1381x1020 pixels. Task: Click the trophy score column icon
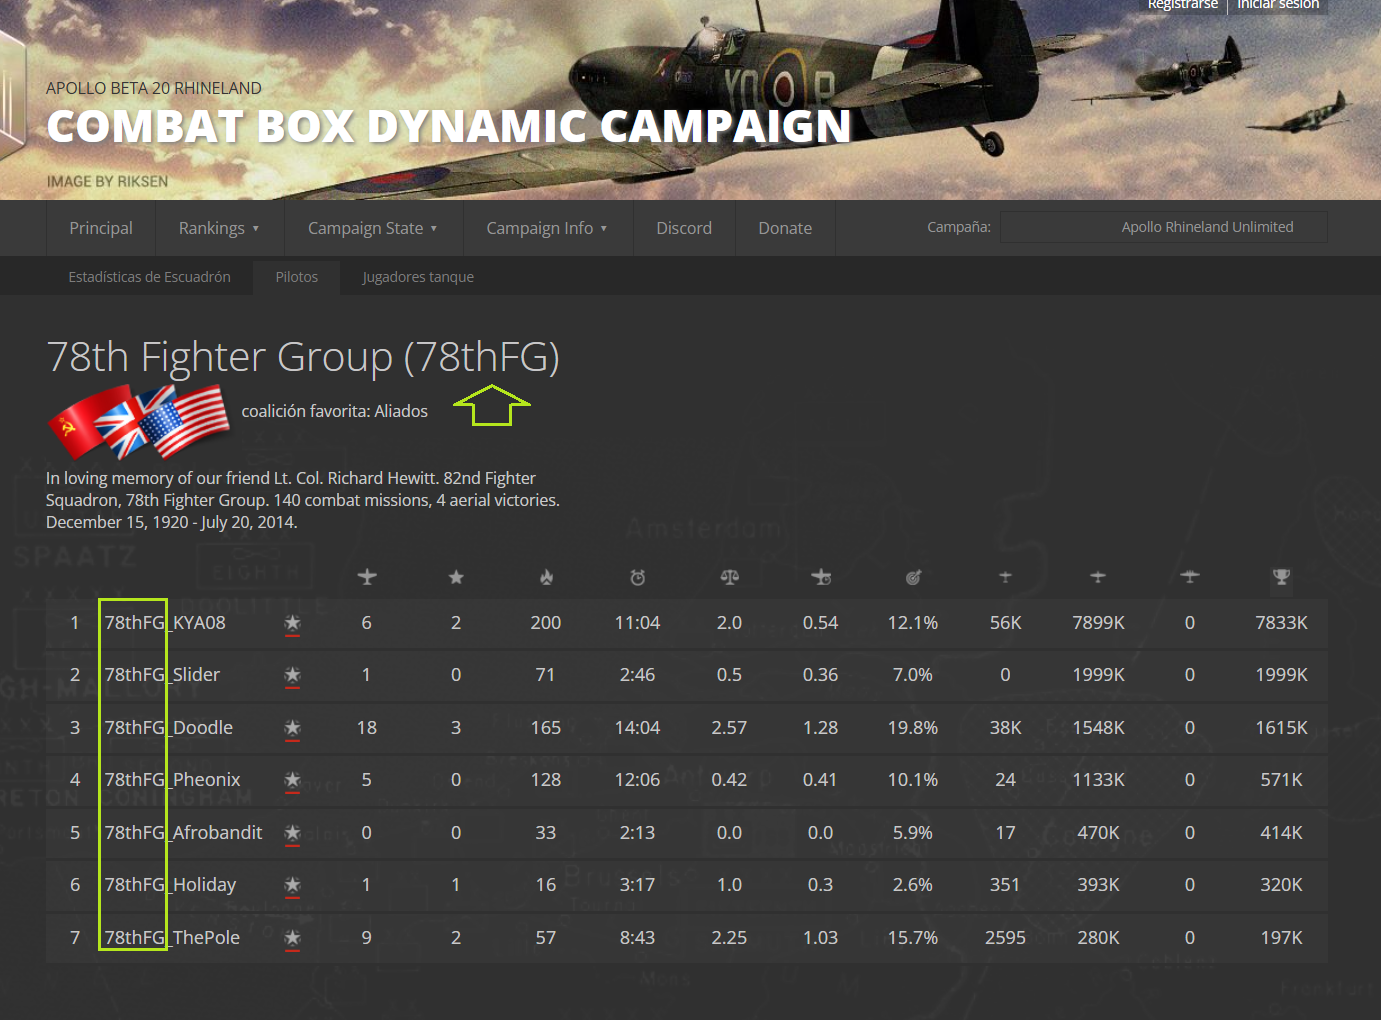[1282, 577]
